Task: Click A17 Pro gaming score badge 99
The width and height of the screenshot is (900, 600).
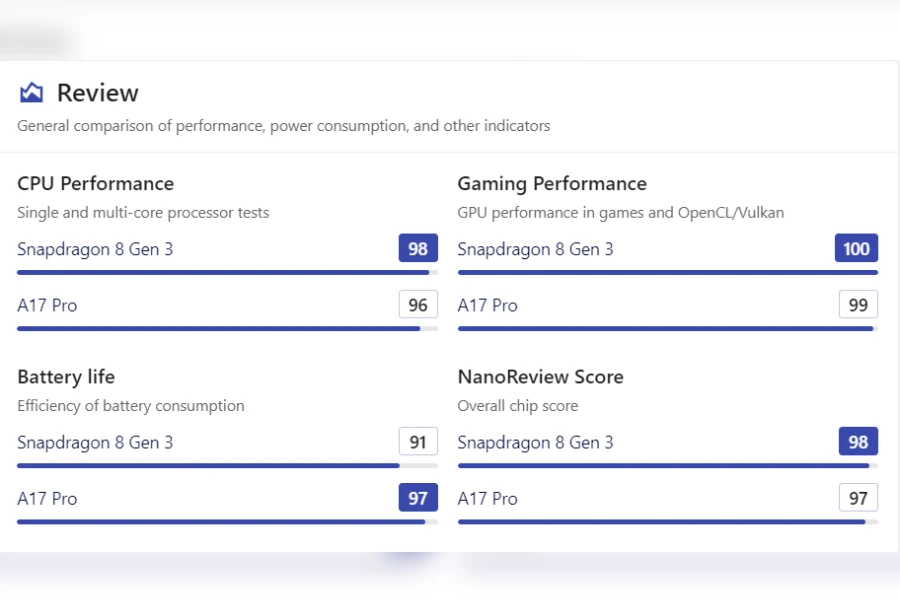Action: (x=858, y=305)
